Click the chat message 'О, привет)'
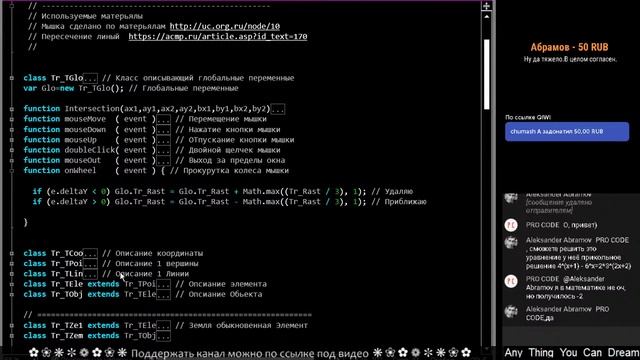 pos(580,225)
